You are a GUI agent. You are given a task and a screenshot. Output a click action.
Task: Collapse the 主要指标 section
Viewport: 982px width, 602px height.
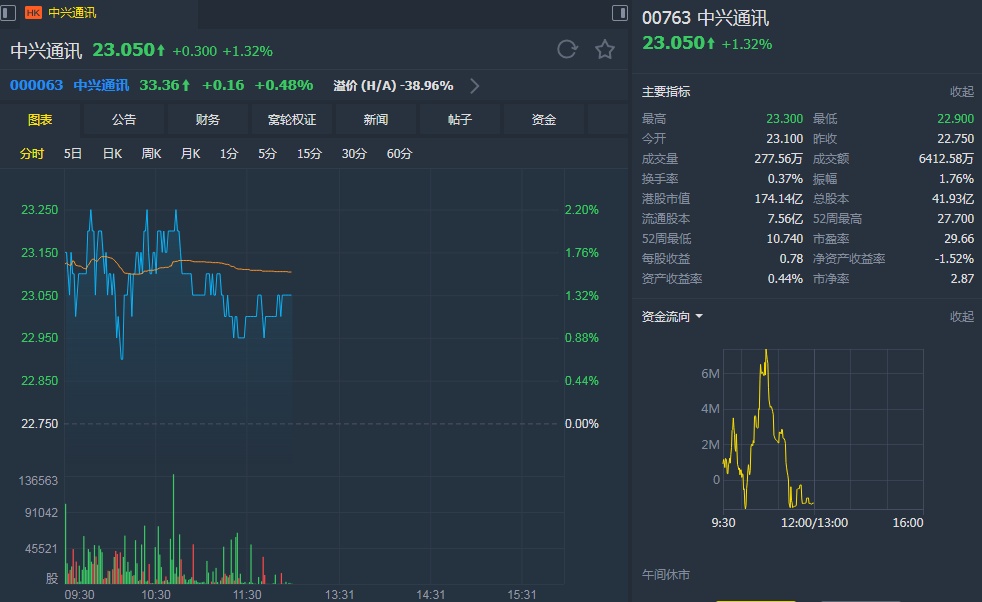(961, 92)
